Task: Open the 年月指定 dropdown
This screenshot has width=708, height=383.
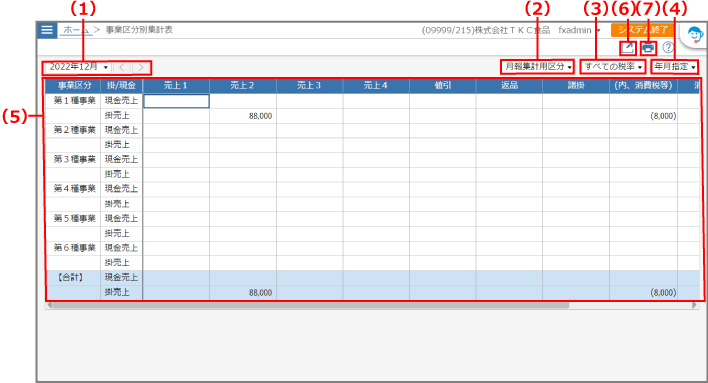Action: click(675, 67)
